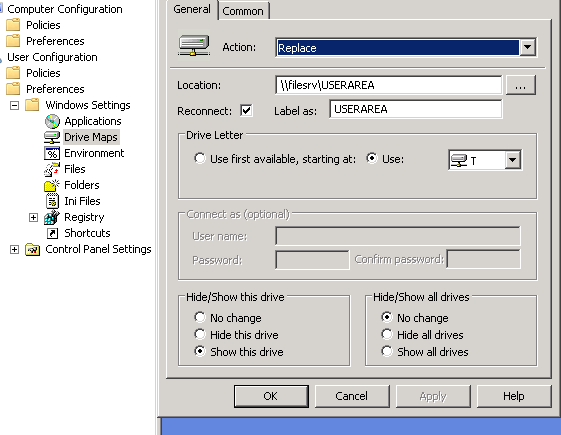Click the Help button
The width and height of the screenshot is (561, 435).
pos(514,396)
